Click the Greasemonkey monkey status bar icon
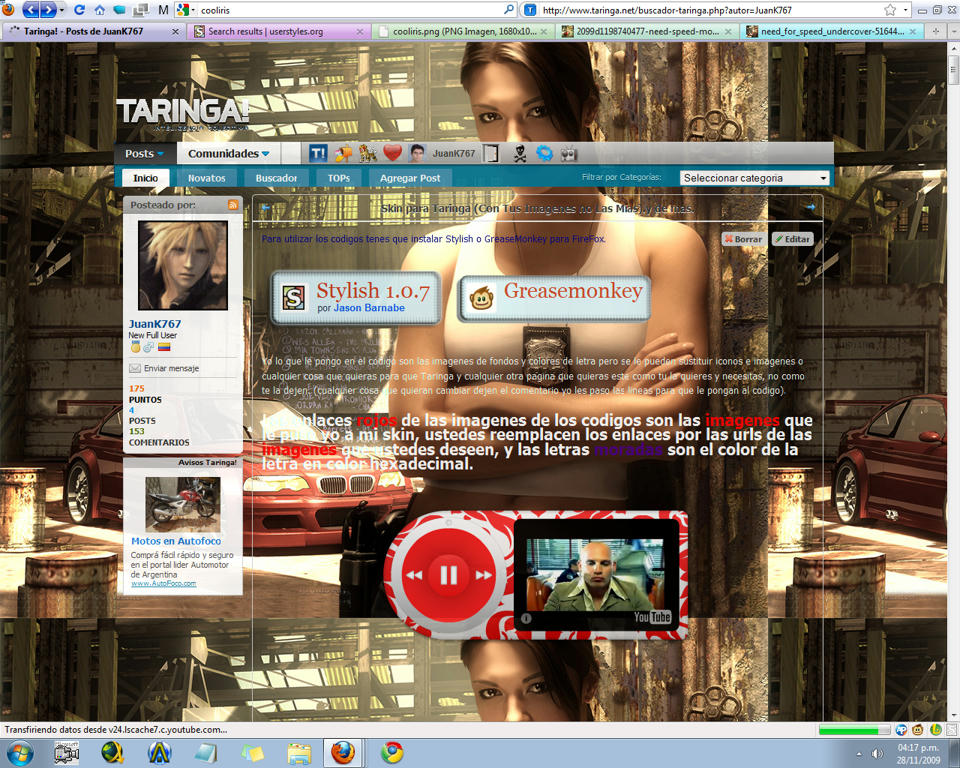 (918, 729)
